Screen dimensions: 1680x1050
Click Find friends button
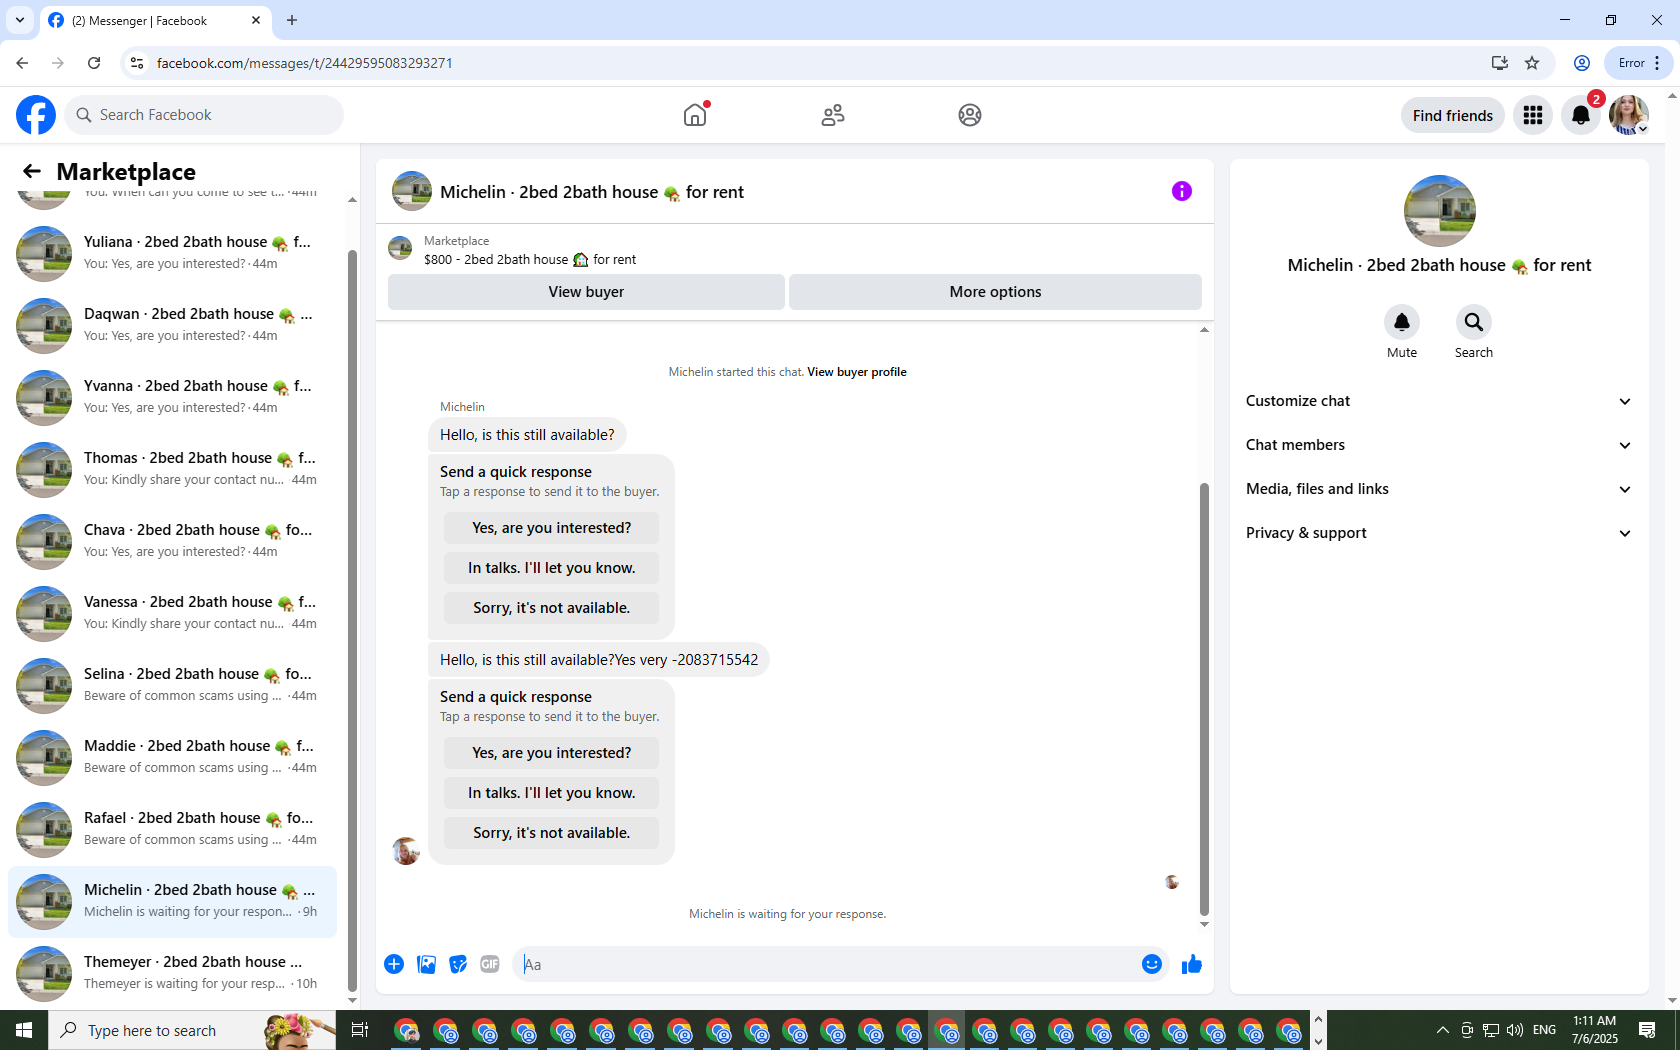tap(1452, 115)
